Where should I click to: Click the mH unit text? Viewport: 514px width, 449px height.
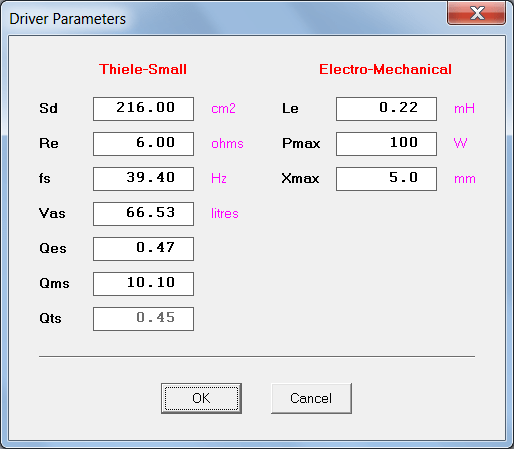465,108
